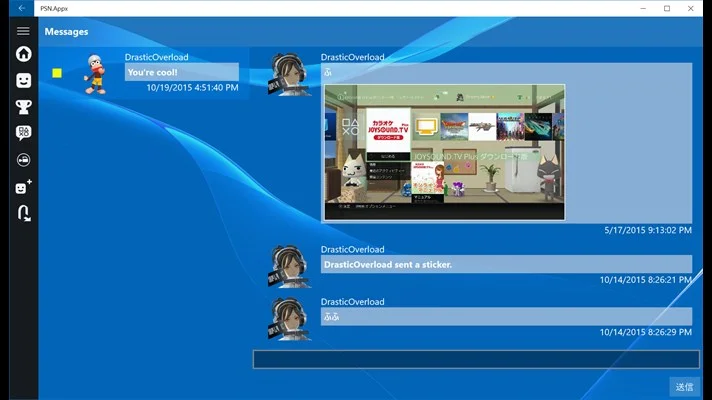
Task: Click the round face icon below messages
Action: (x=24, y=160)
